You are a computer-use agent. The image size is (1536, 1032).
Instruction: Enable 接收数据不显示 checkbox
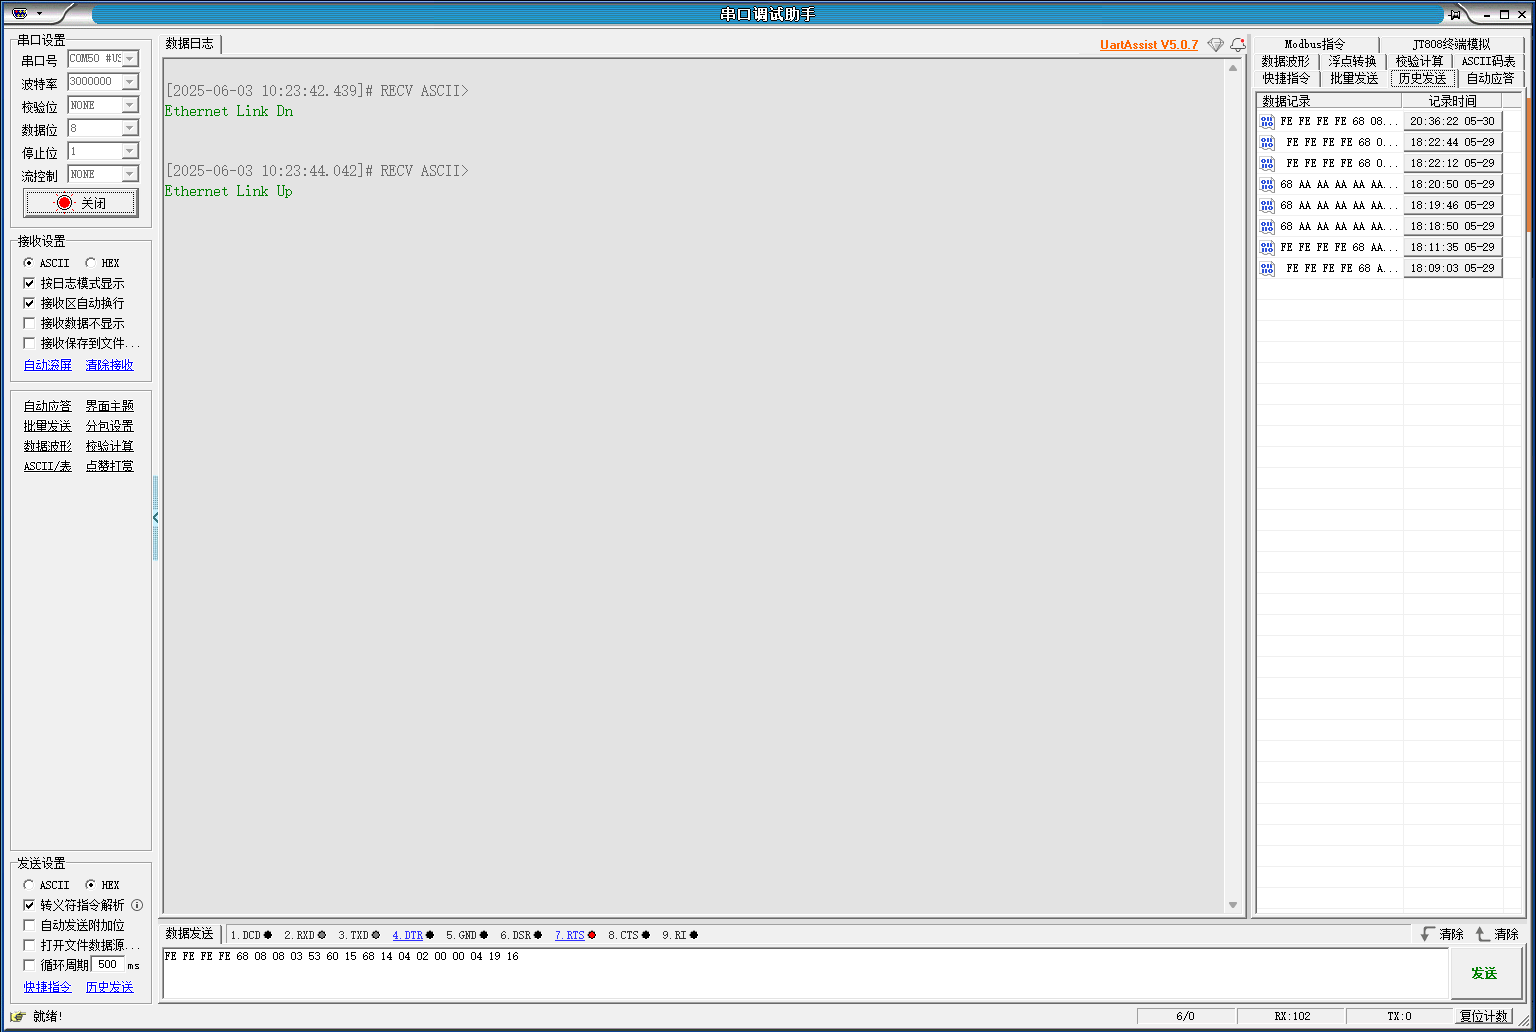click(x=29, y=323)
